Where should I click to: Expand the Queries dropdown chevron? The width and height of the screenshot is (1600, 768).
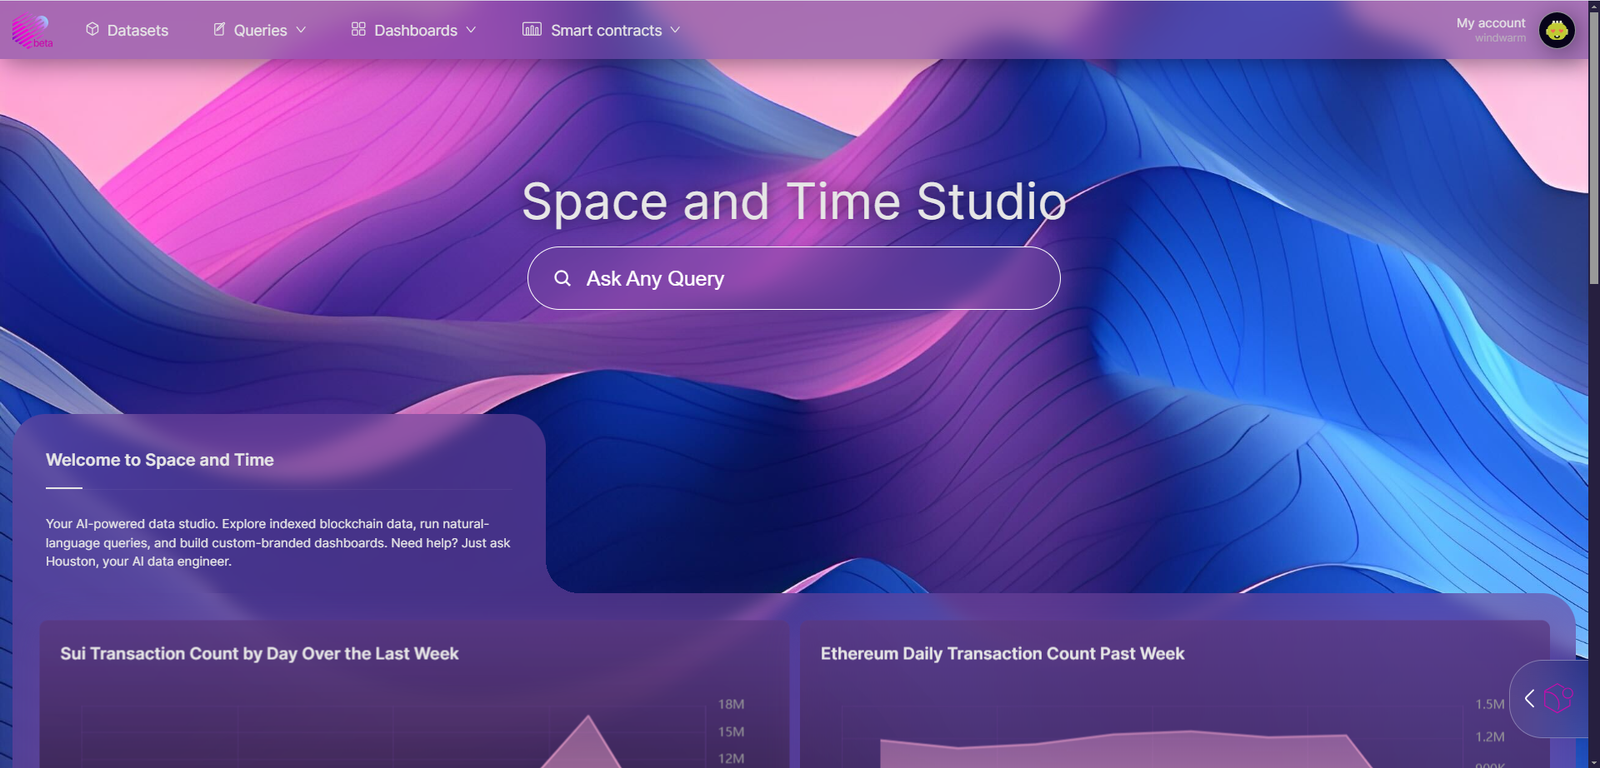point(301,30)
